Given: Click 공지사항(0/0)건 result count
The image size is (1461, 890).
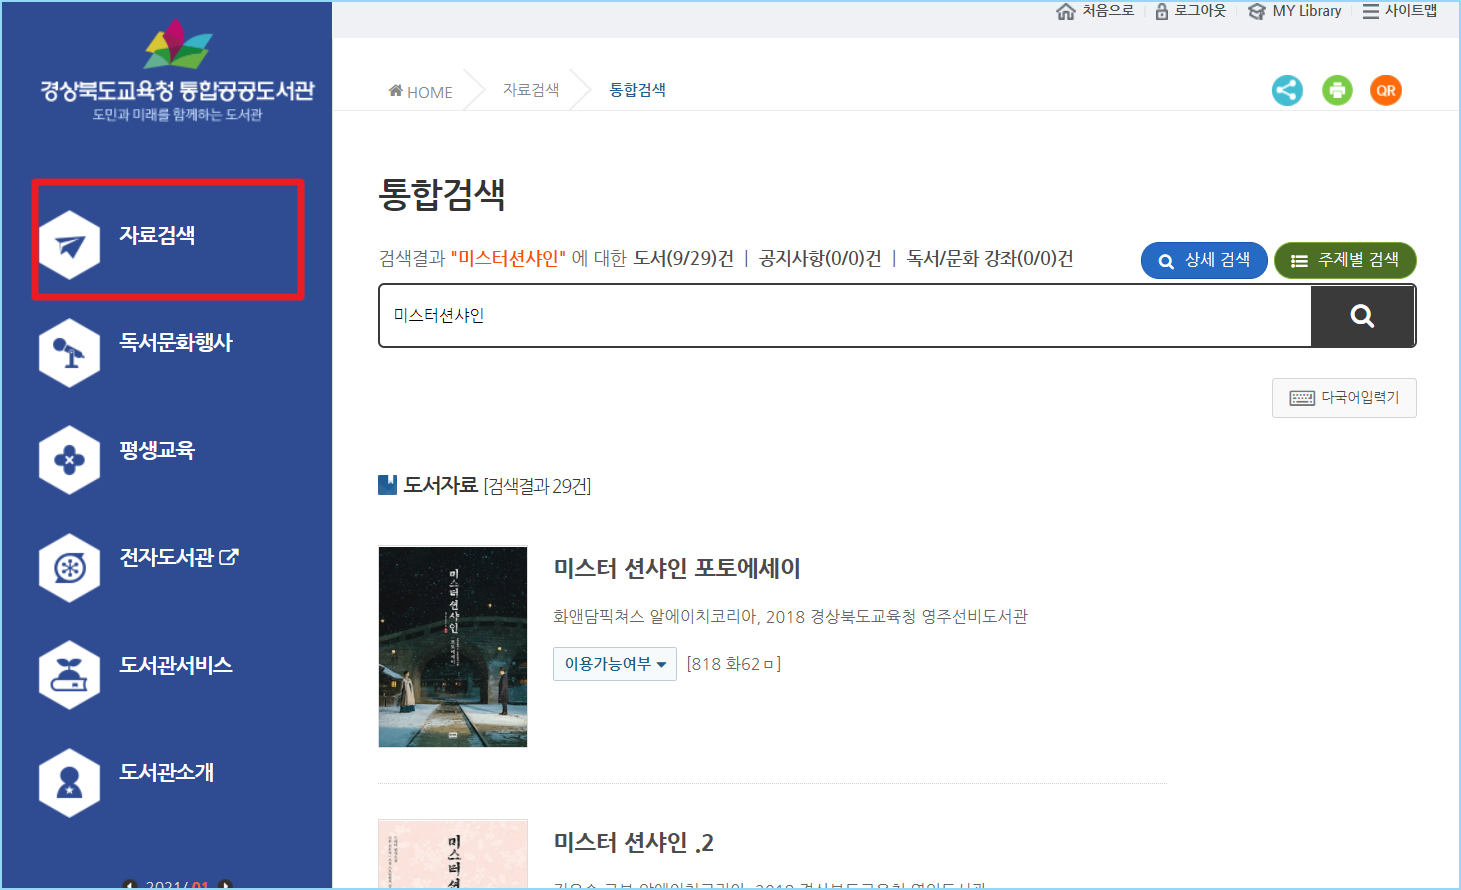Looking at the screenshot, I should click(820, 259).
